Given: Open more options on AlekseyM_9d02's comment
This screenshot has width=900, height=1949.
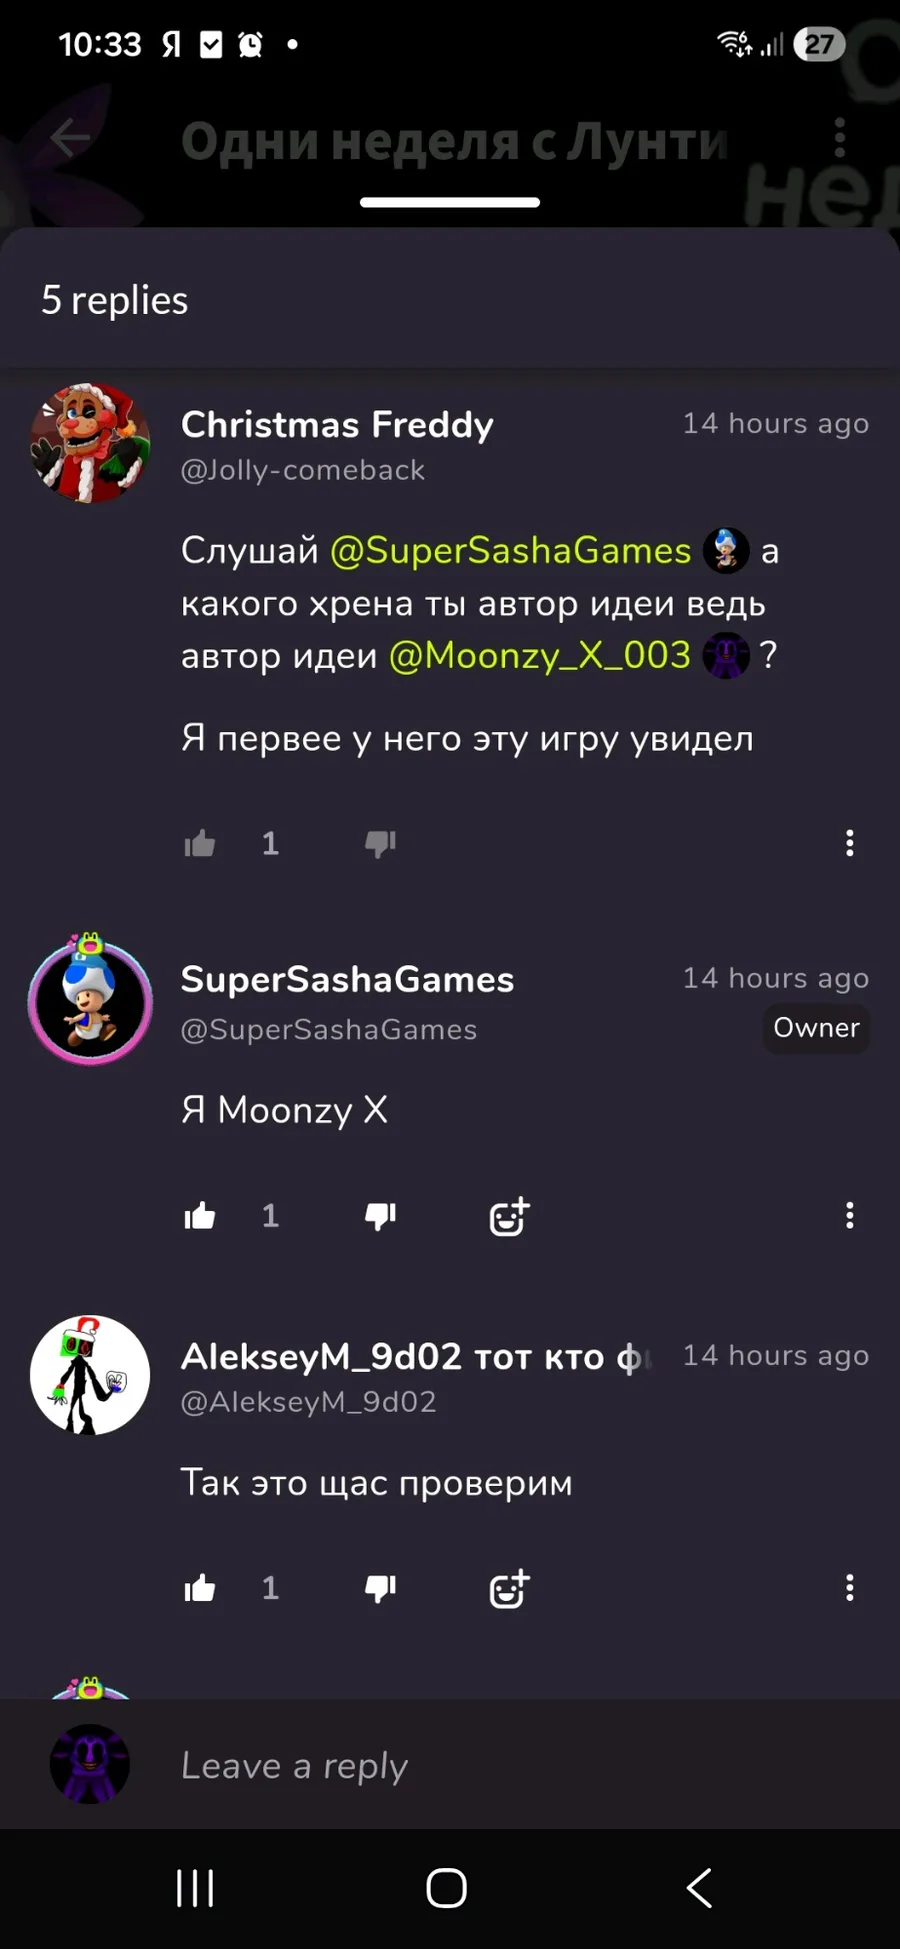Looking at the screenshot, I should pos(850,1587).
